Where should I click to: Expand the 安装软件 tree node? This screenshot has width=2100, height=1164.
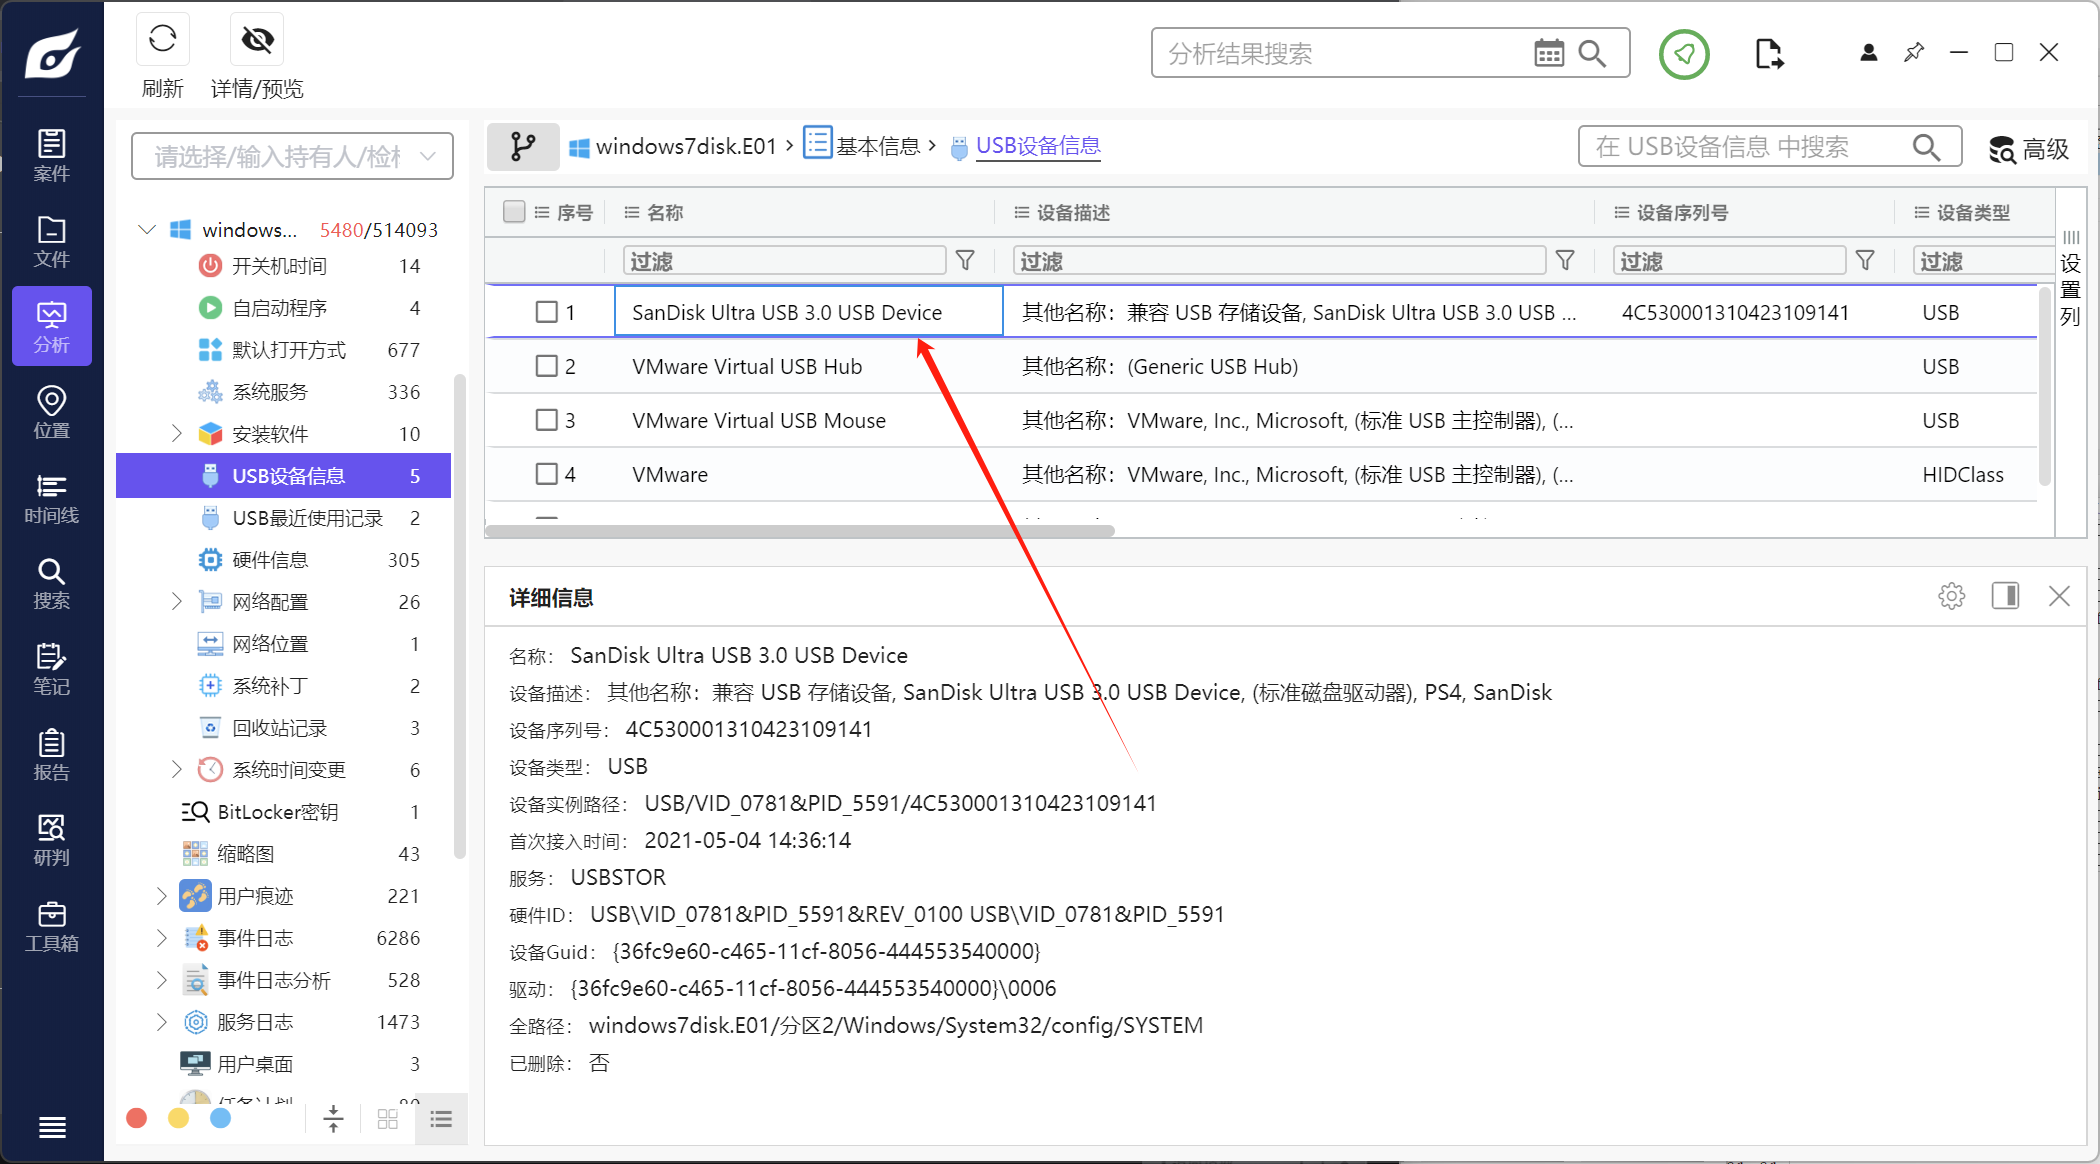177,434
